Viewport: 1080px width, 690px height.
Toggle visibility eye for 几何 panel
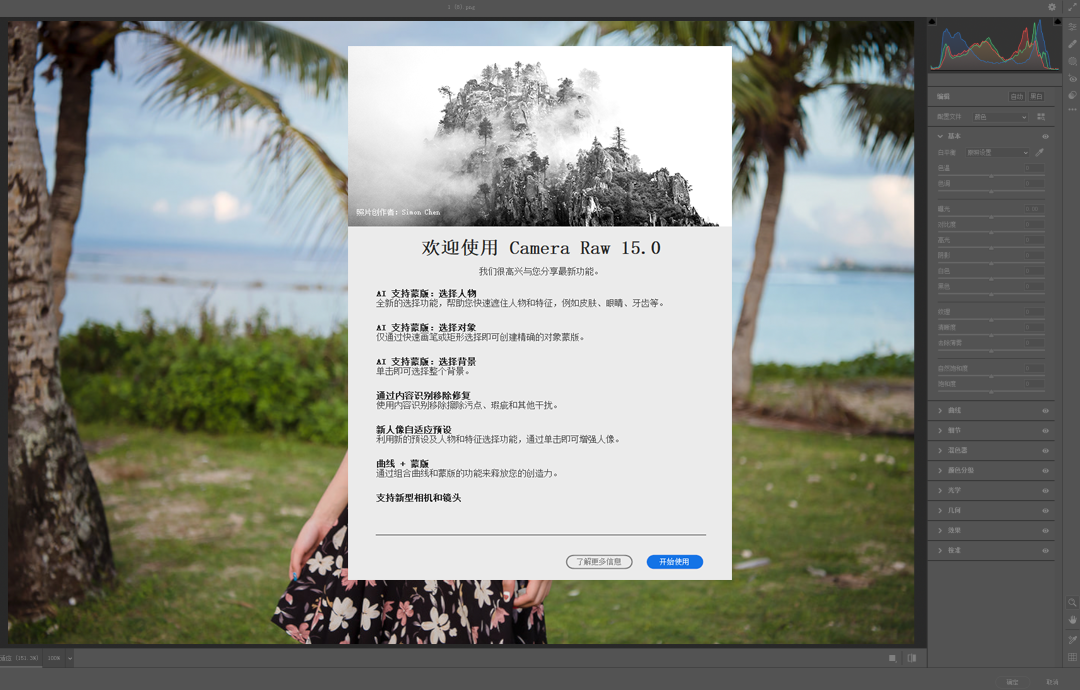[x=1046, y=510]
